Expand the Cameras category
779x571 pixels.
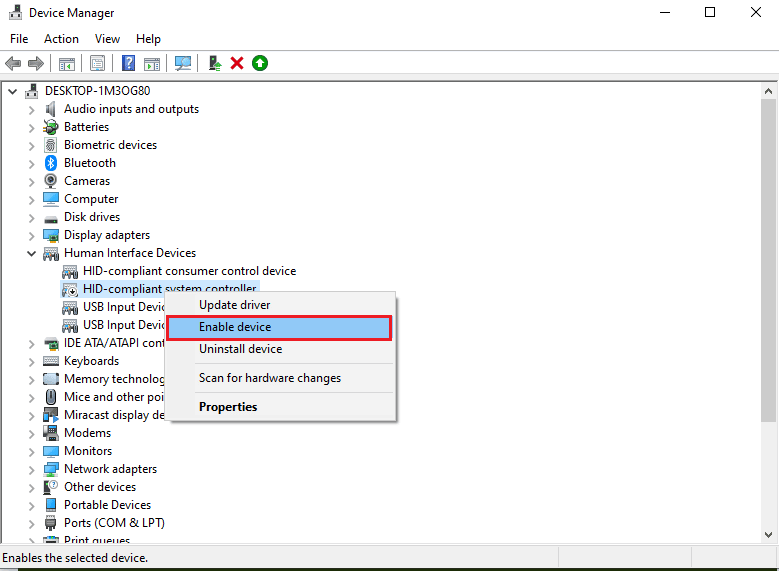(x=32, y=181)
